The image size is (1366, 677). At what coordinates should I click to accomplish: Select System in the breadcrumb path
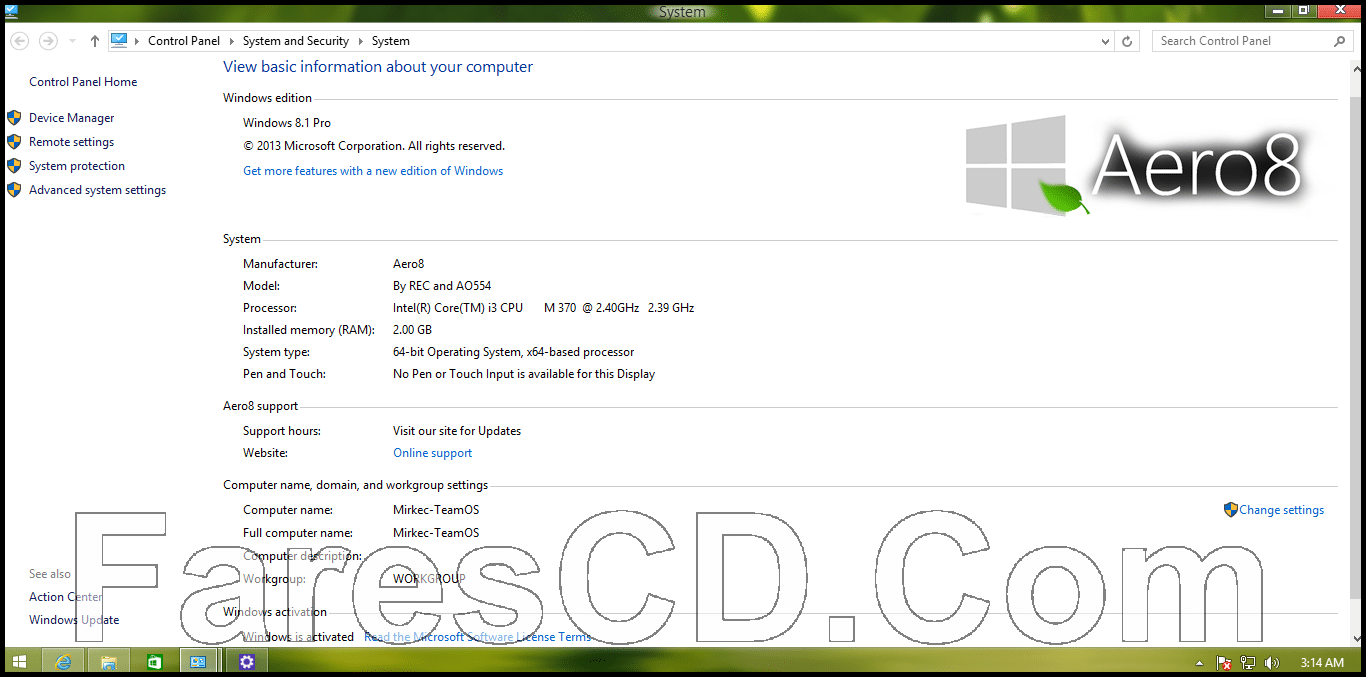tap(391, 41)
